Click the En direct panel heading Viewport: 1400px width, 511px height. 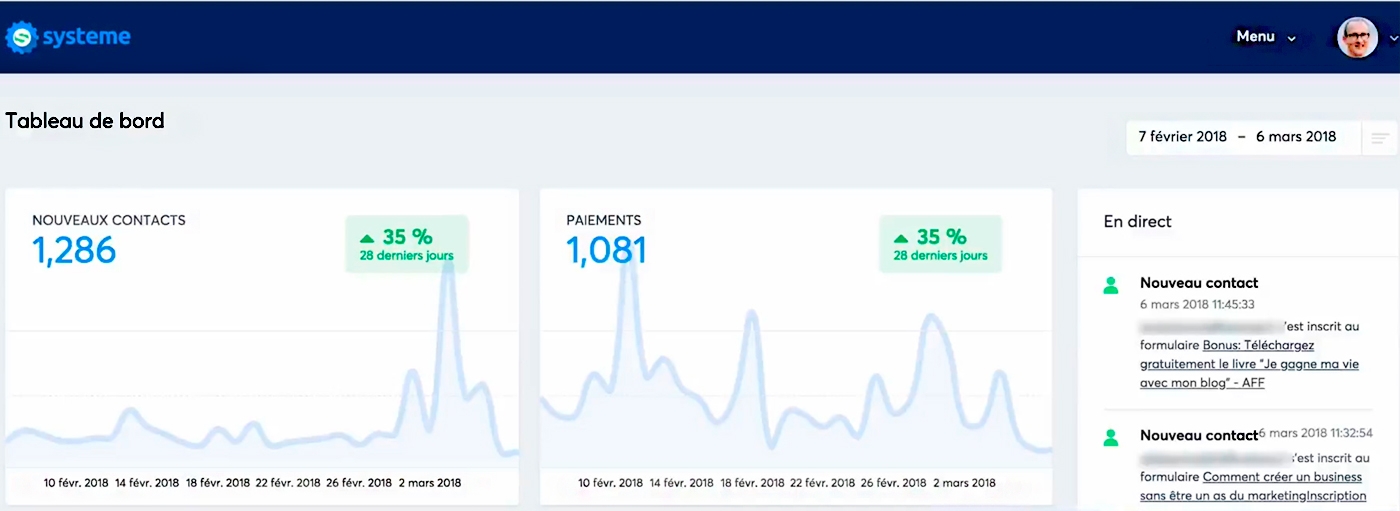1137,222
